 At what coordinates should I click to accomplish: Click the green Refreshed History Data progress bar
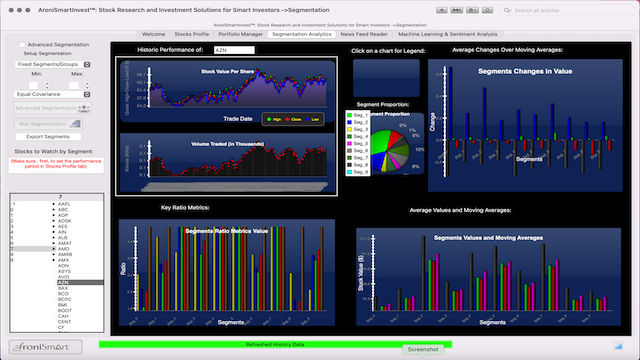point(275,344)
